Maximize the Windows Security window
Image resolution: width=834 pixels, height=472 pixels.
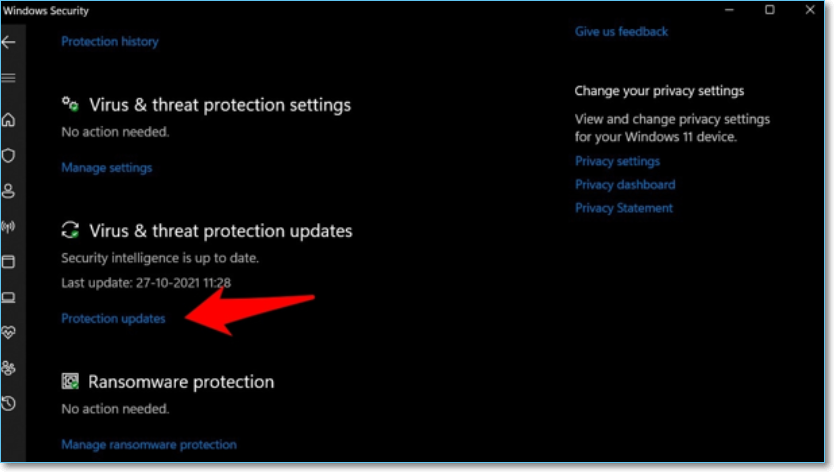click(769, 10)
